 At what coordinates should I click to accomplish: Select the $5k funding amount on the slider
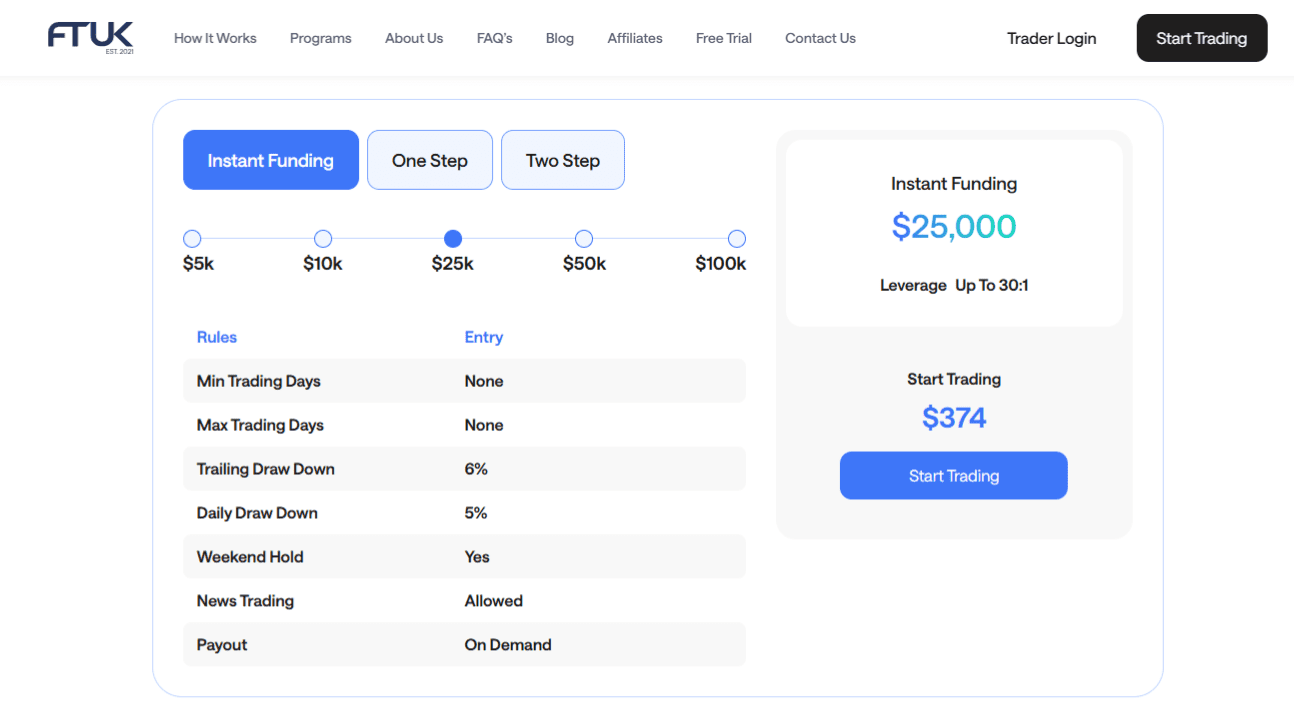(192, 239)
